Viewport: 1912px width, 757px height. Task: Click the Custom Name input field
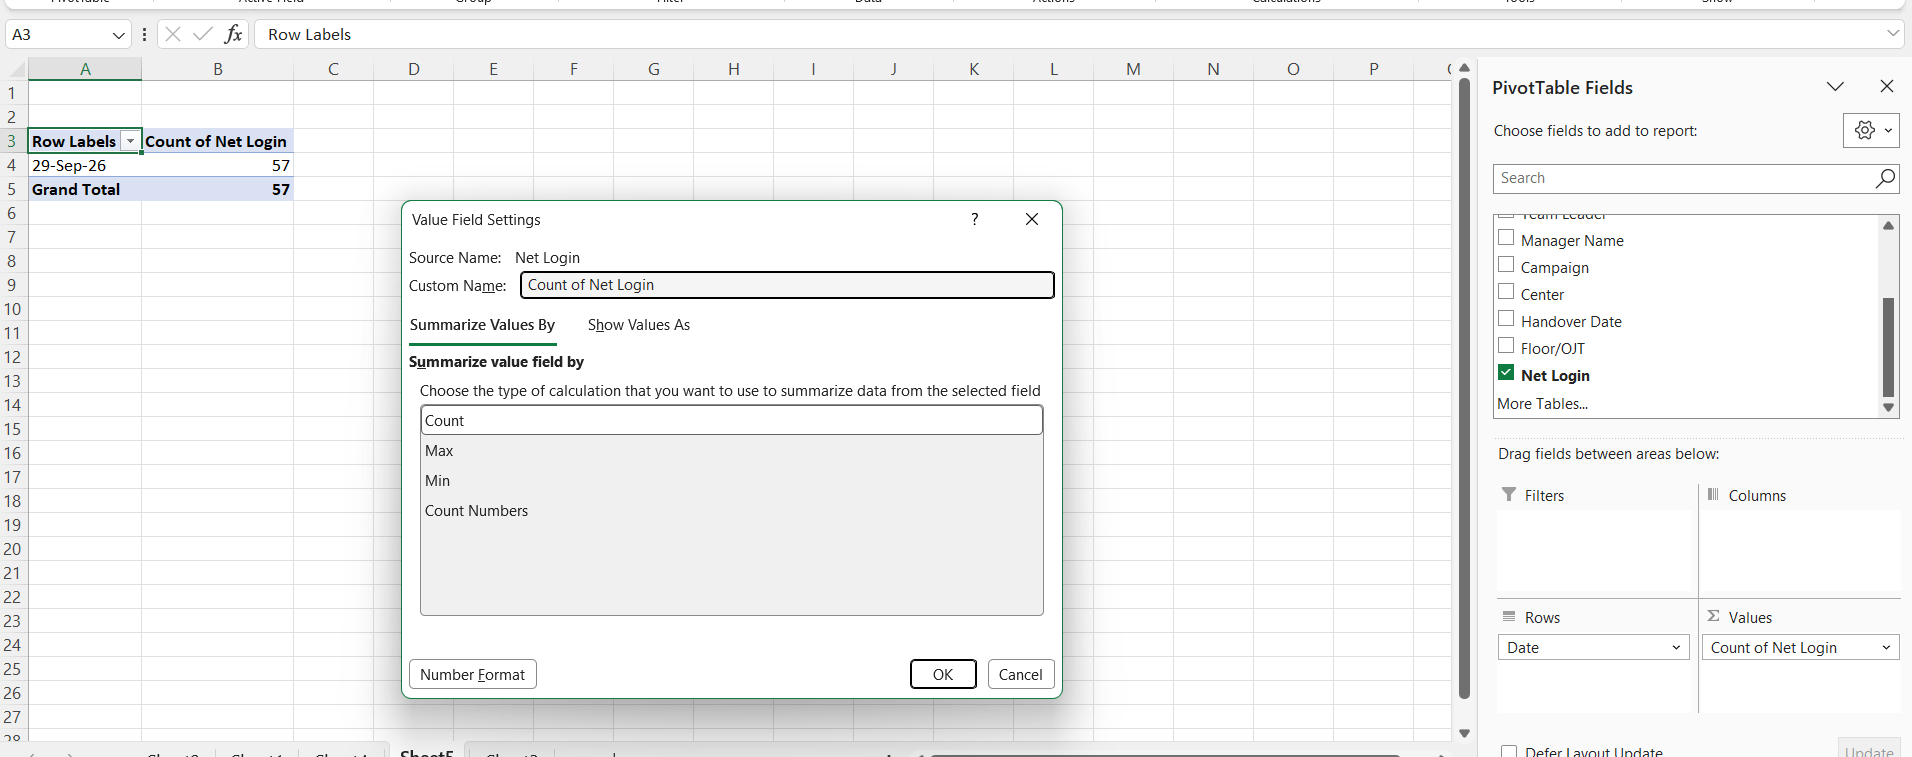coord(787,285)
